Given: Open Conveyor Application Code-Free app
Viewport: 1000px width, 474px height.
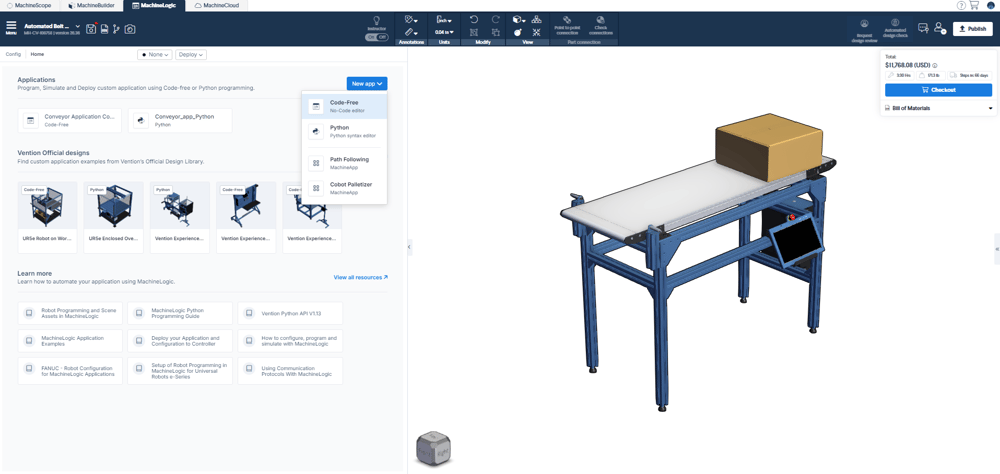Looking at the screenshot, I should click(70, 121).
